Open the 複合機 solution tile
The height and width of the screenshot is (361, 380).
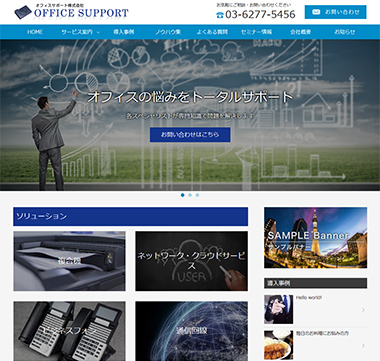(69, 261)
